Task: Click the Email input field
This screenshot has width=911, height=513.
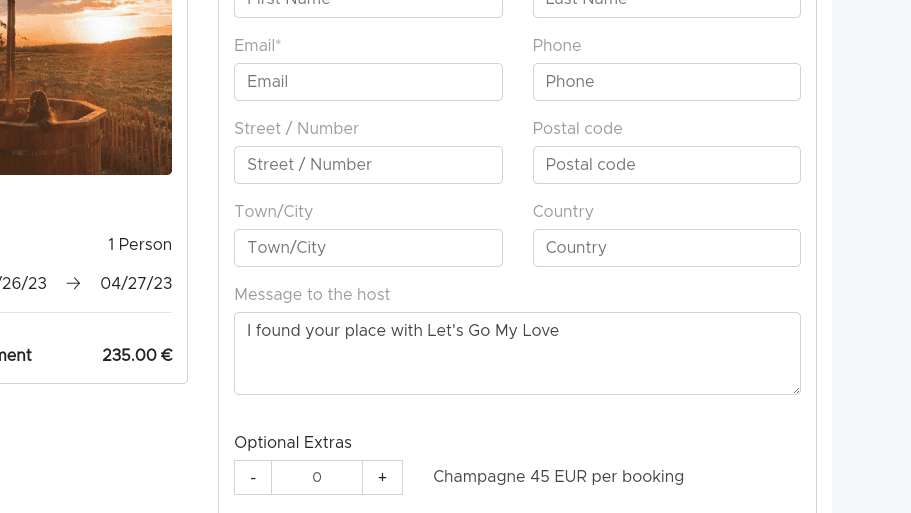Action: click(368, 82)
